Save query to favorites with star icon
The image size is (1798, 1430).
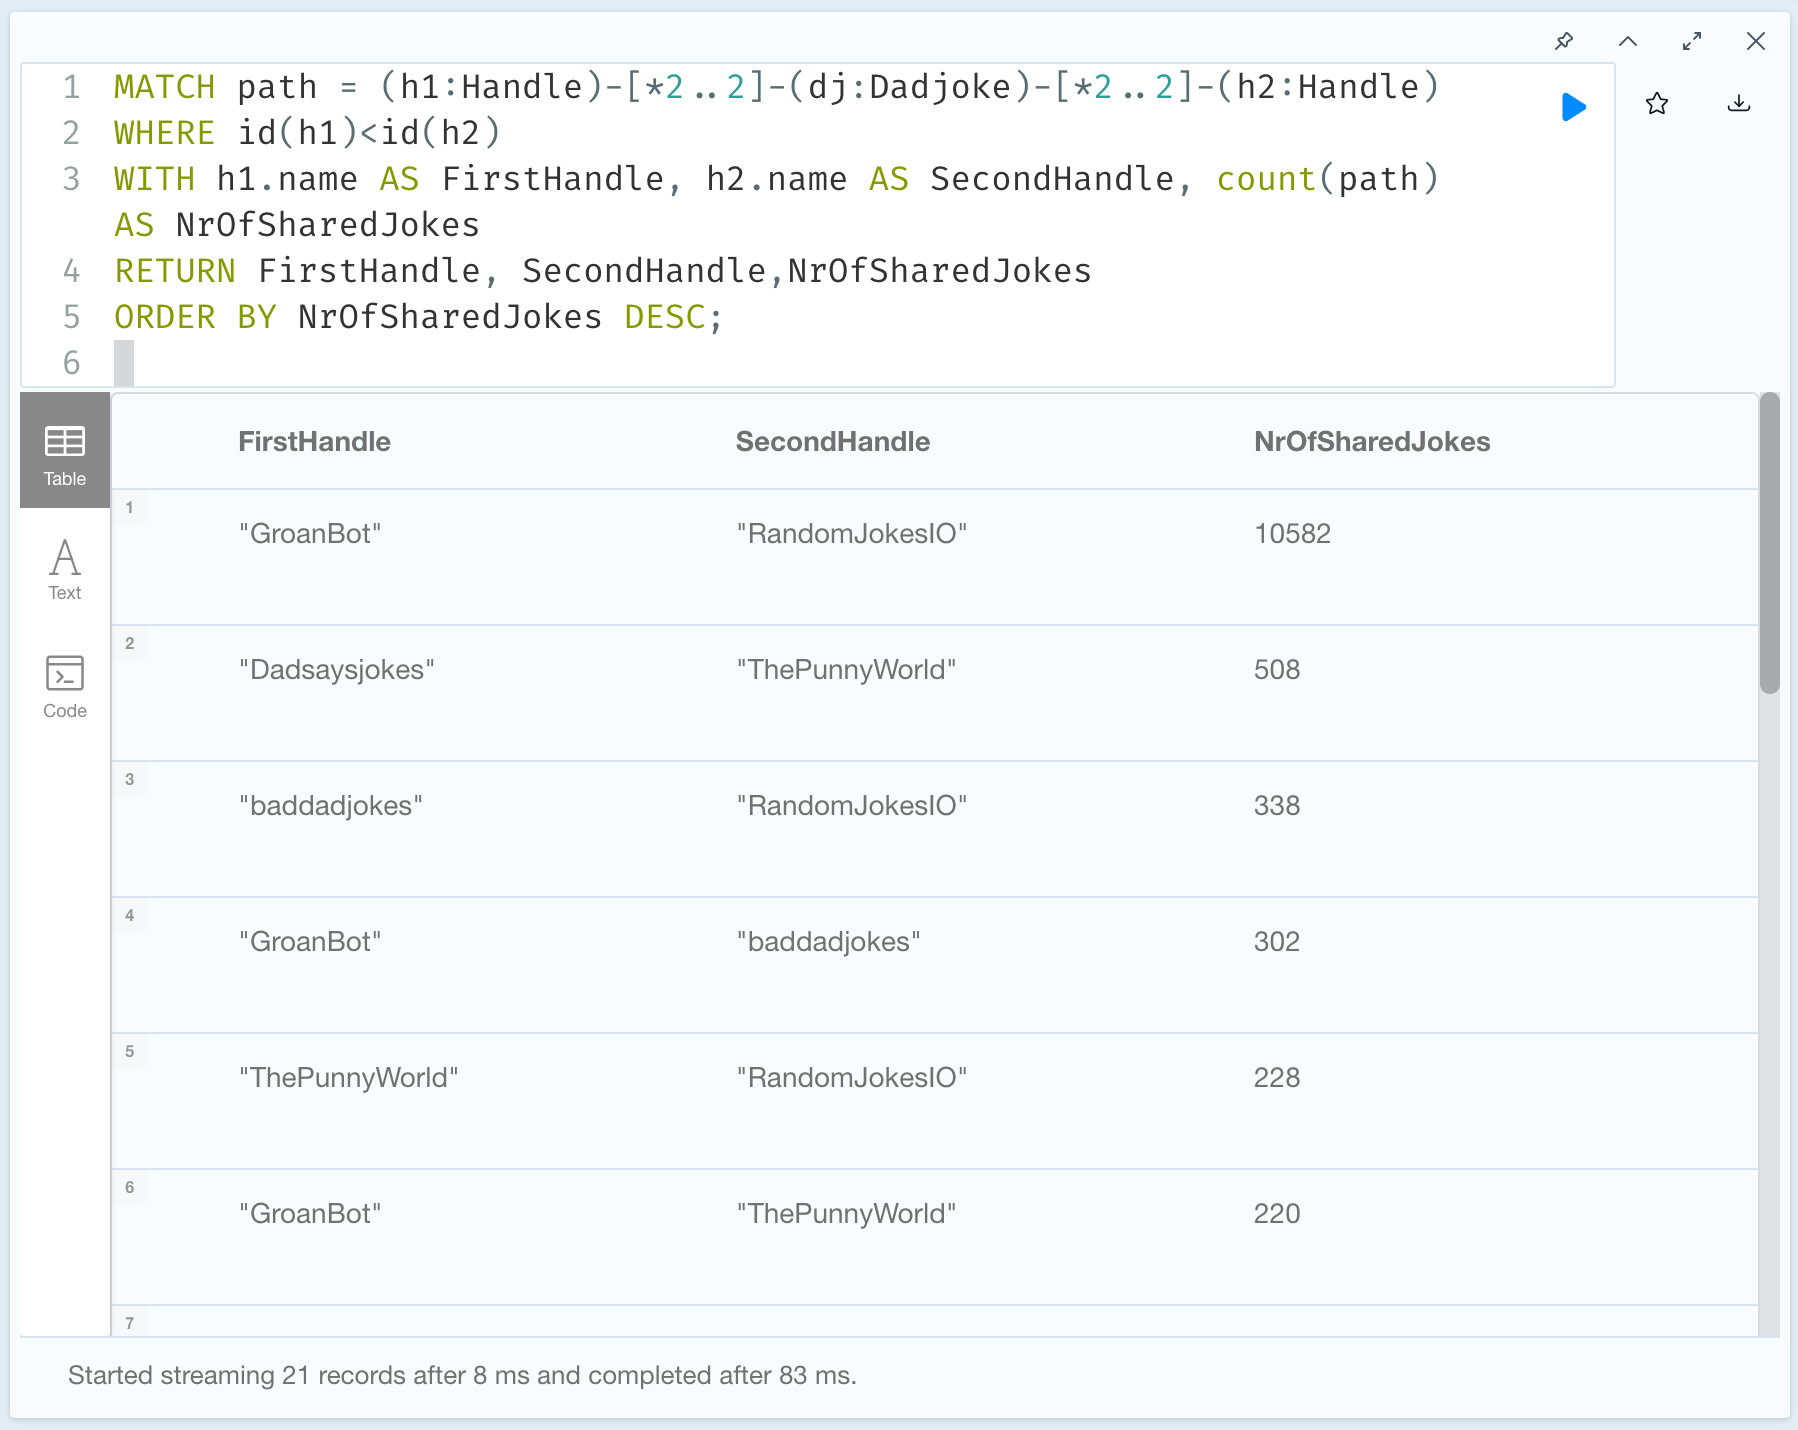pos(1657,103)
